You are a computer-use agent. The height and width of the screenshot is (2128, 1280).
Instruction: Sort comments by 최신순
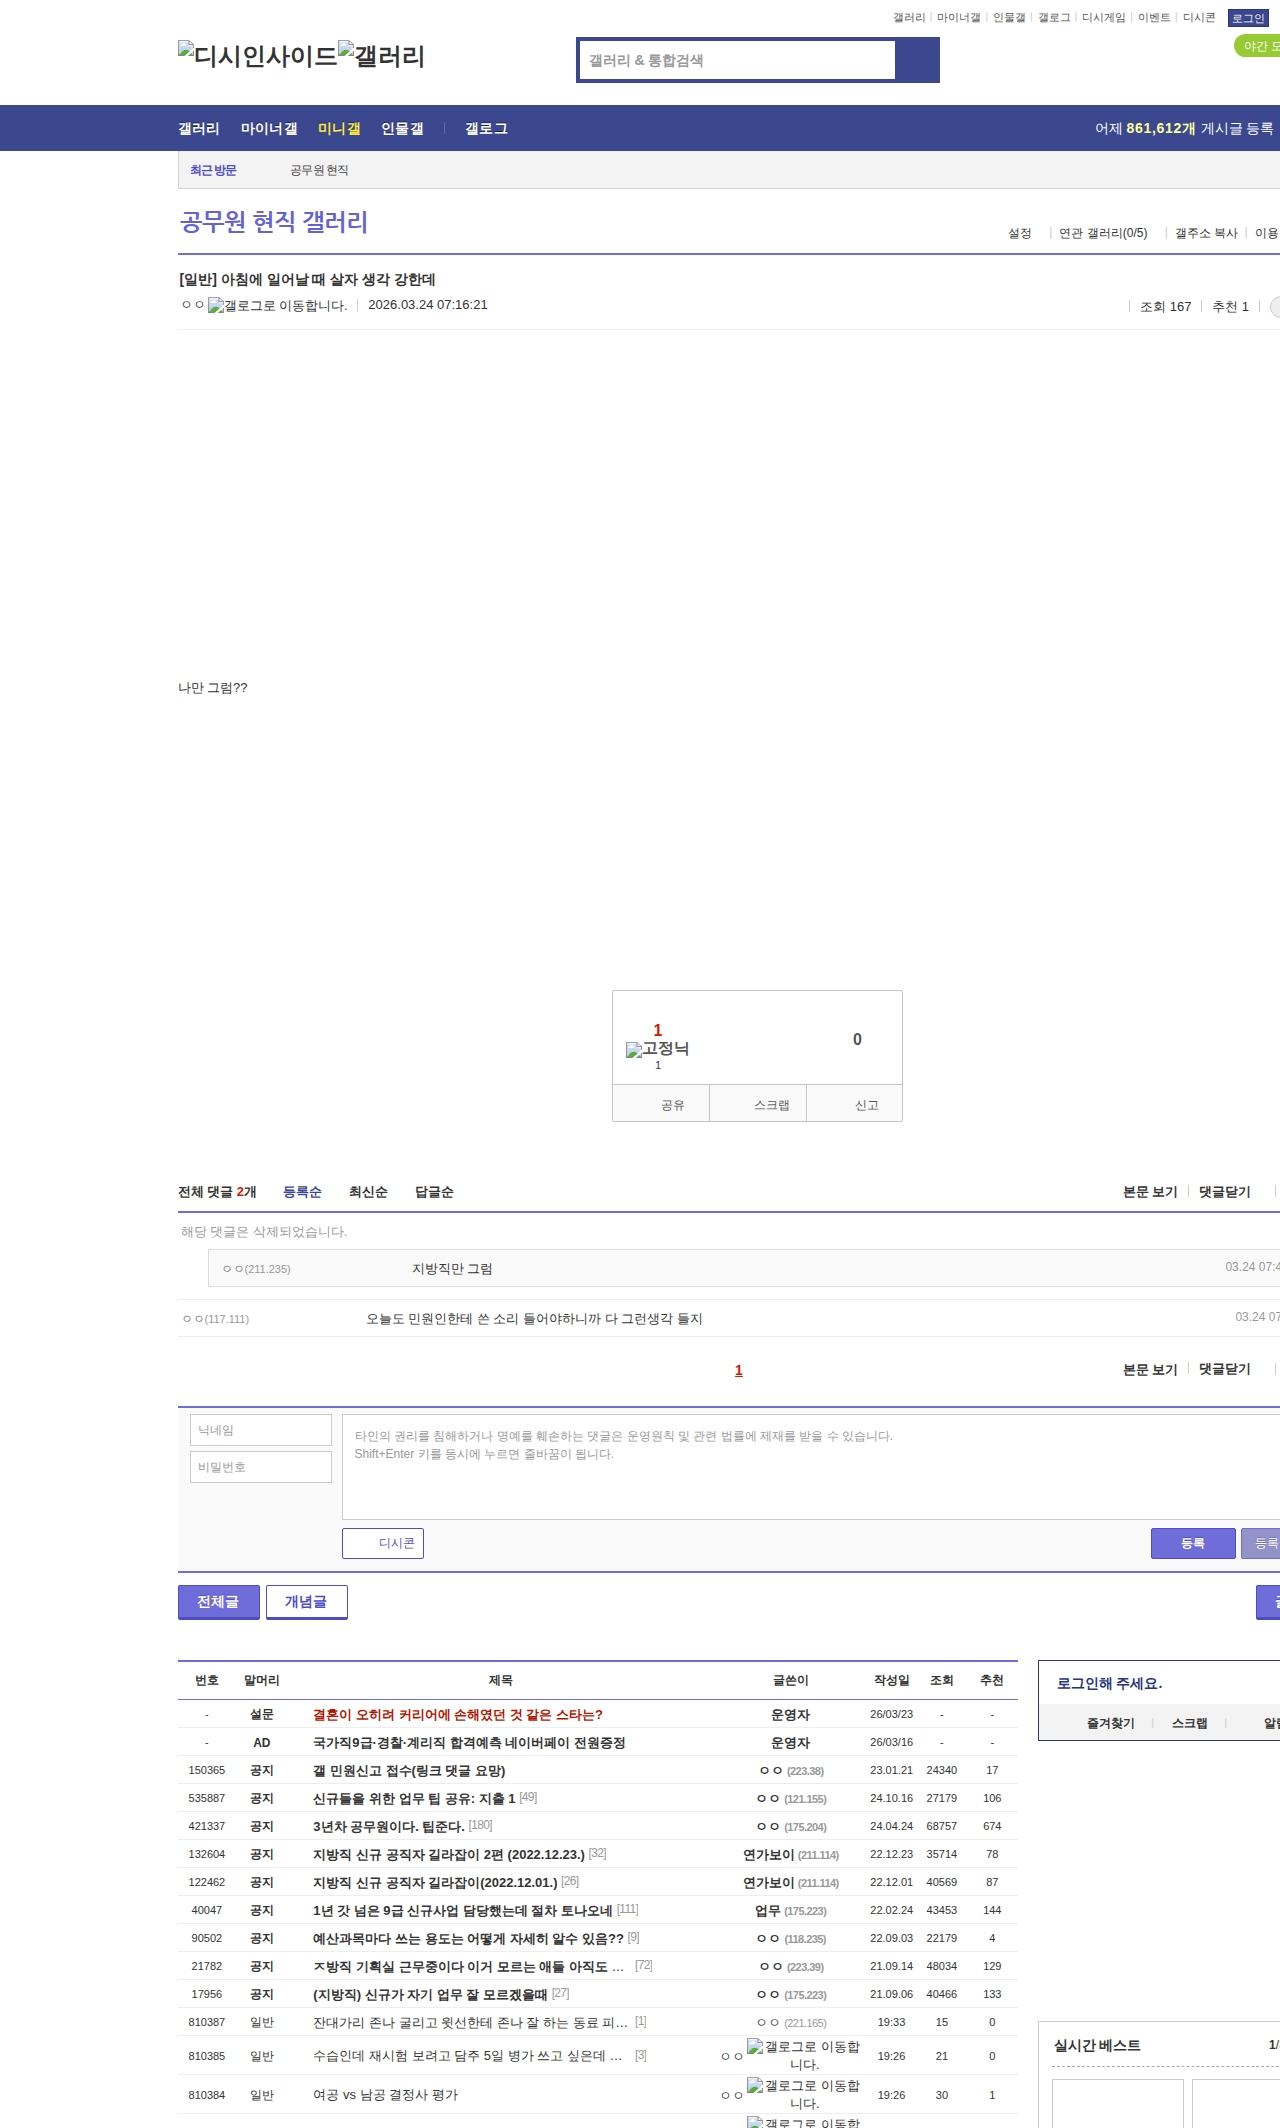[368, 1192]
